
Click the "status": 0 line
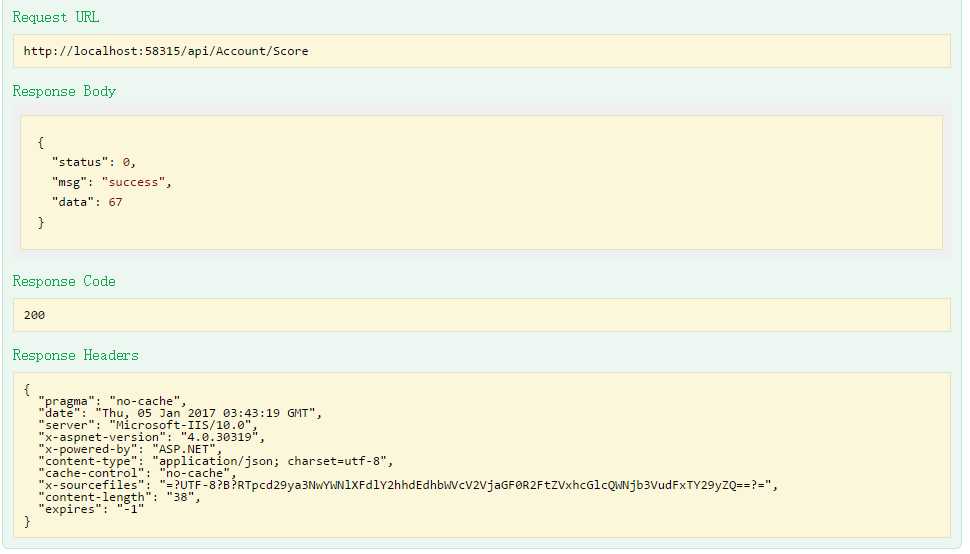coord(93,162)
